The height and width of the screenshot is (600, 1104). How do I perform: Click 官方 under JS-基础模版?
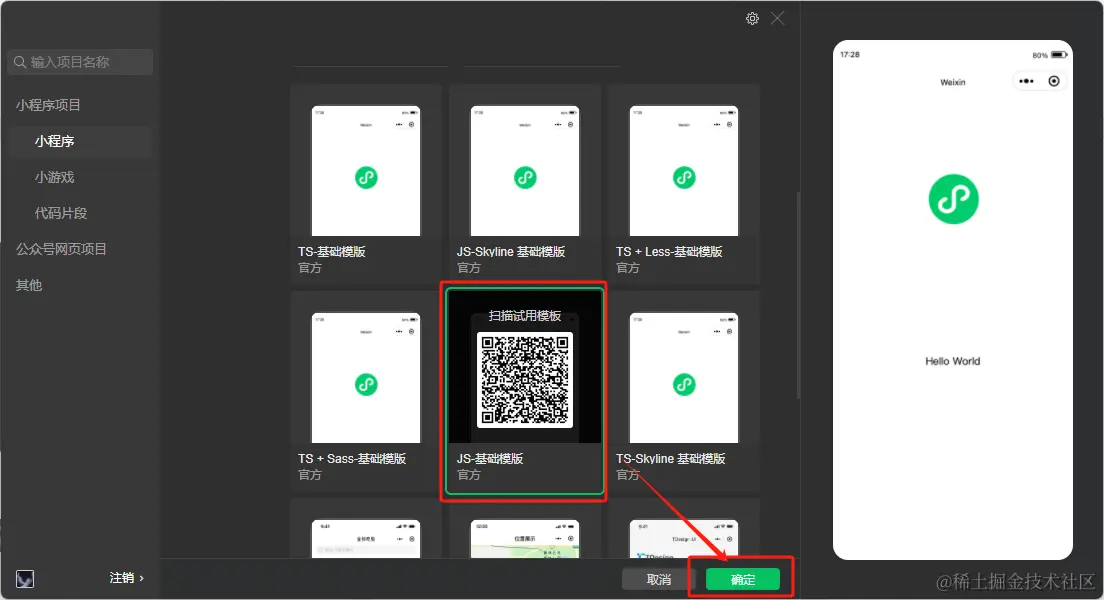point(469,475)
